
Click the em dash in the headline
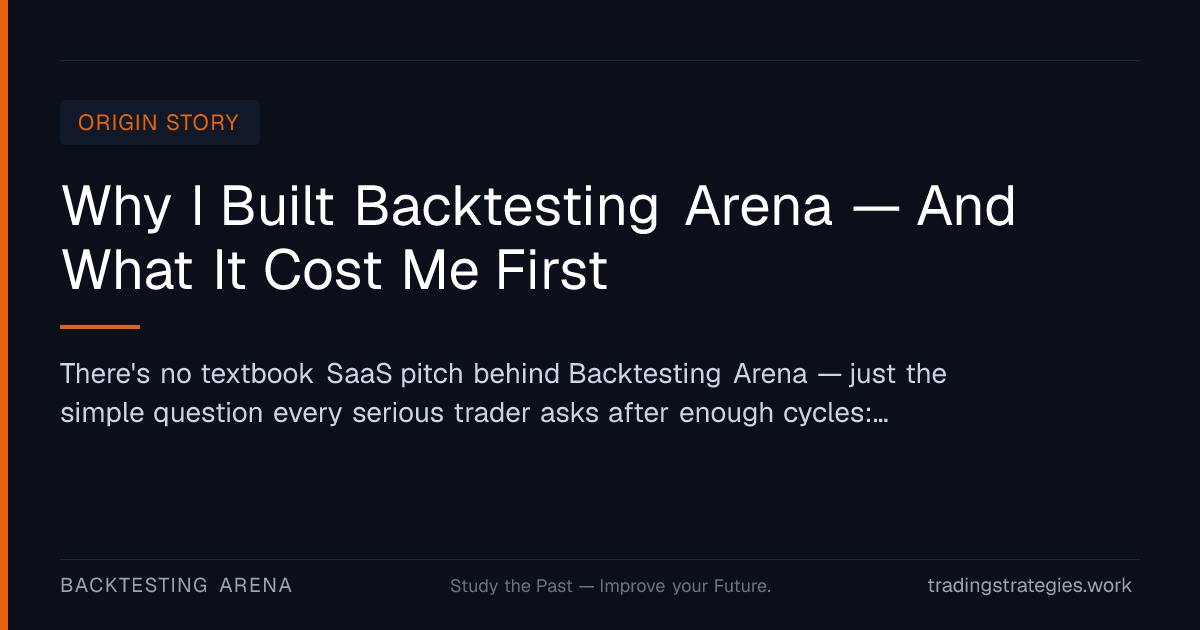[x=875, y=210]
